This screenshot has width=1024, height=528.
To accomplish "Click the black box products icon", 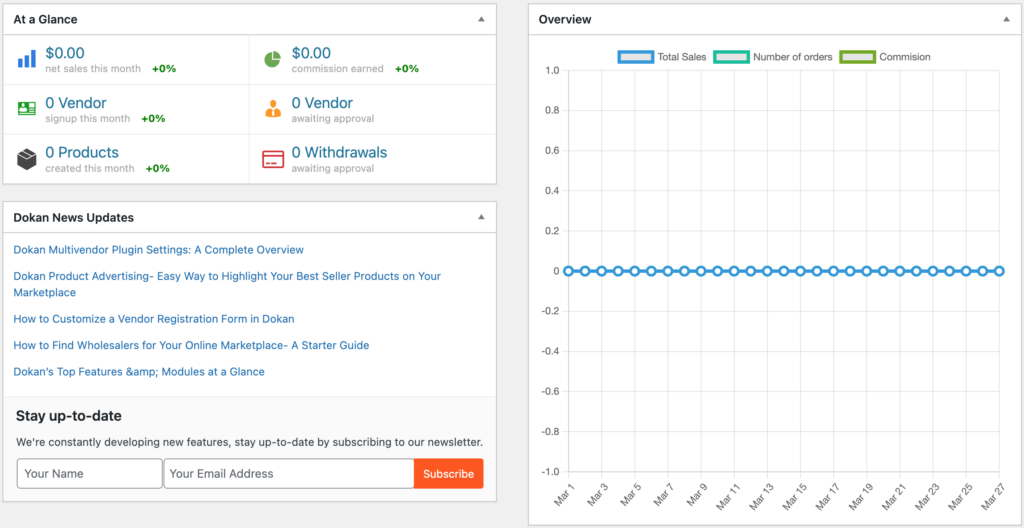I will (x=27, y=159).
